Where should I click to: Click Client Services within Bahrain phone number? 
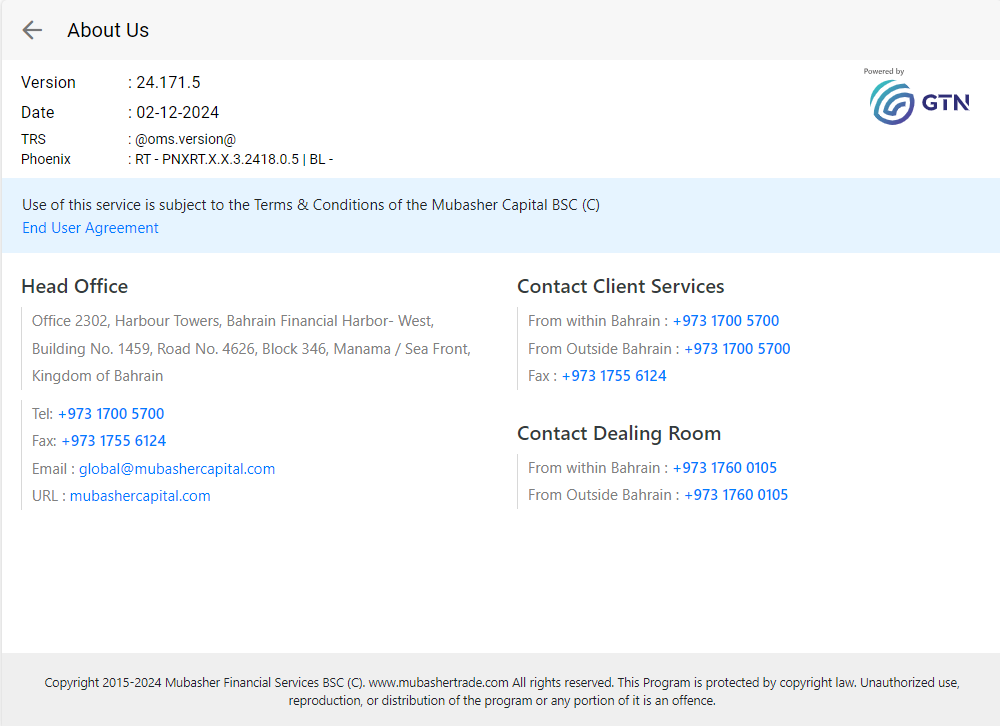point(726,321)
